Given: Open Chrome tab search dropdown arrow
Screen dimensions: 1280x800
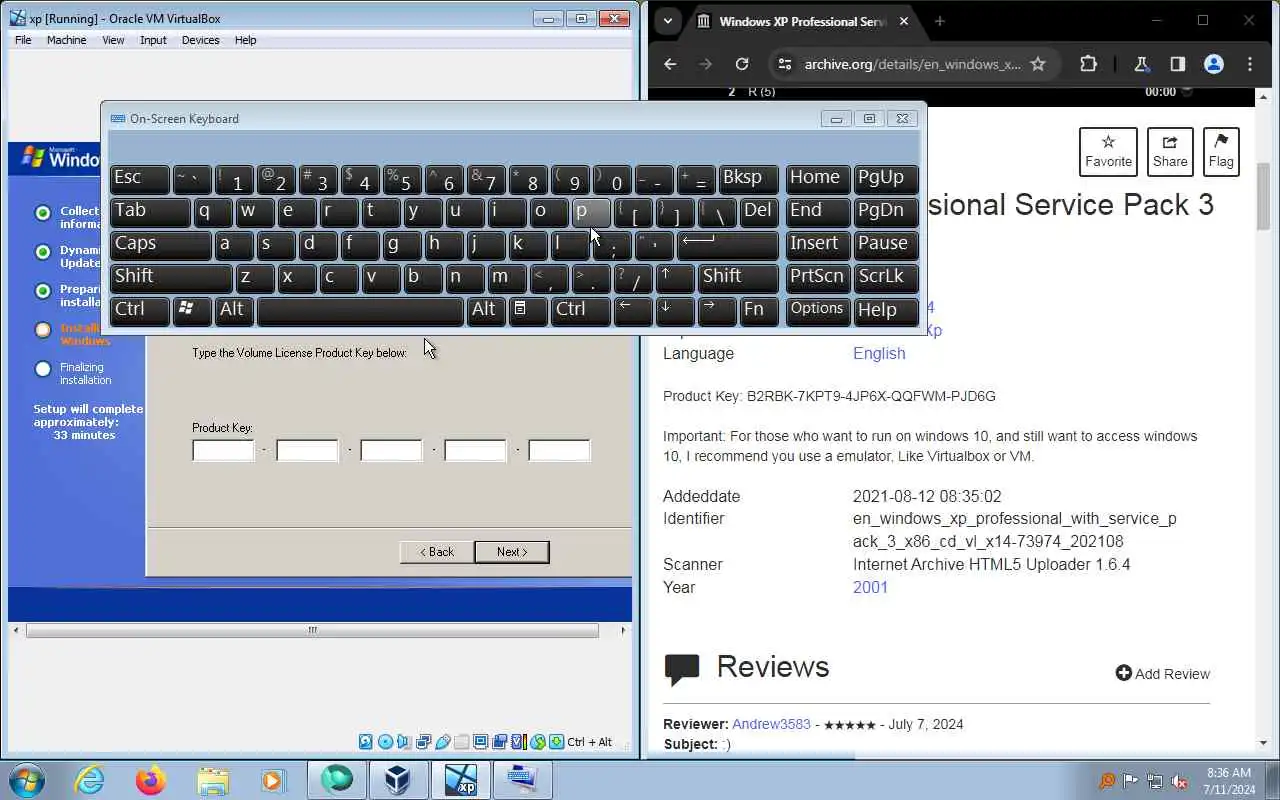Looking at the screenshot, I should 667,21.
